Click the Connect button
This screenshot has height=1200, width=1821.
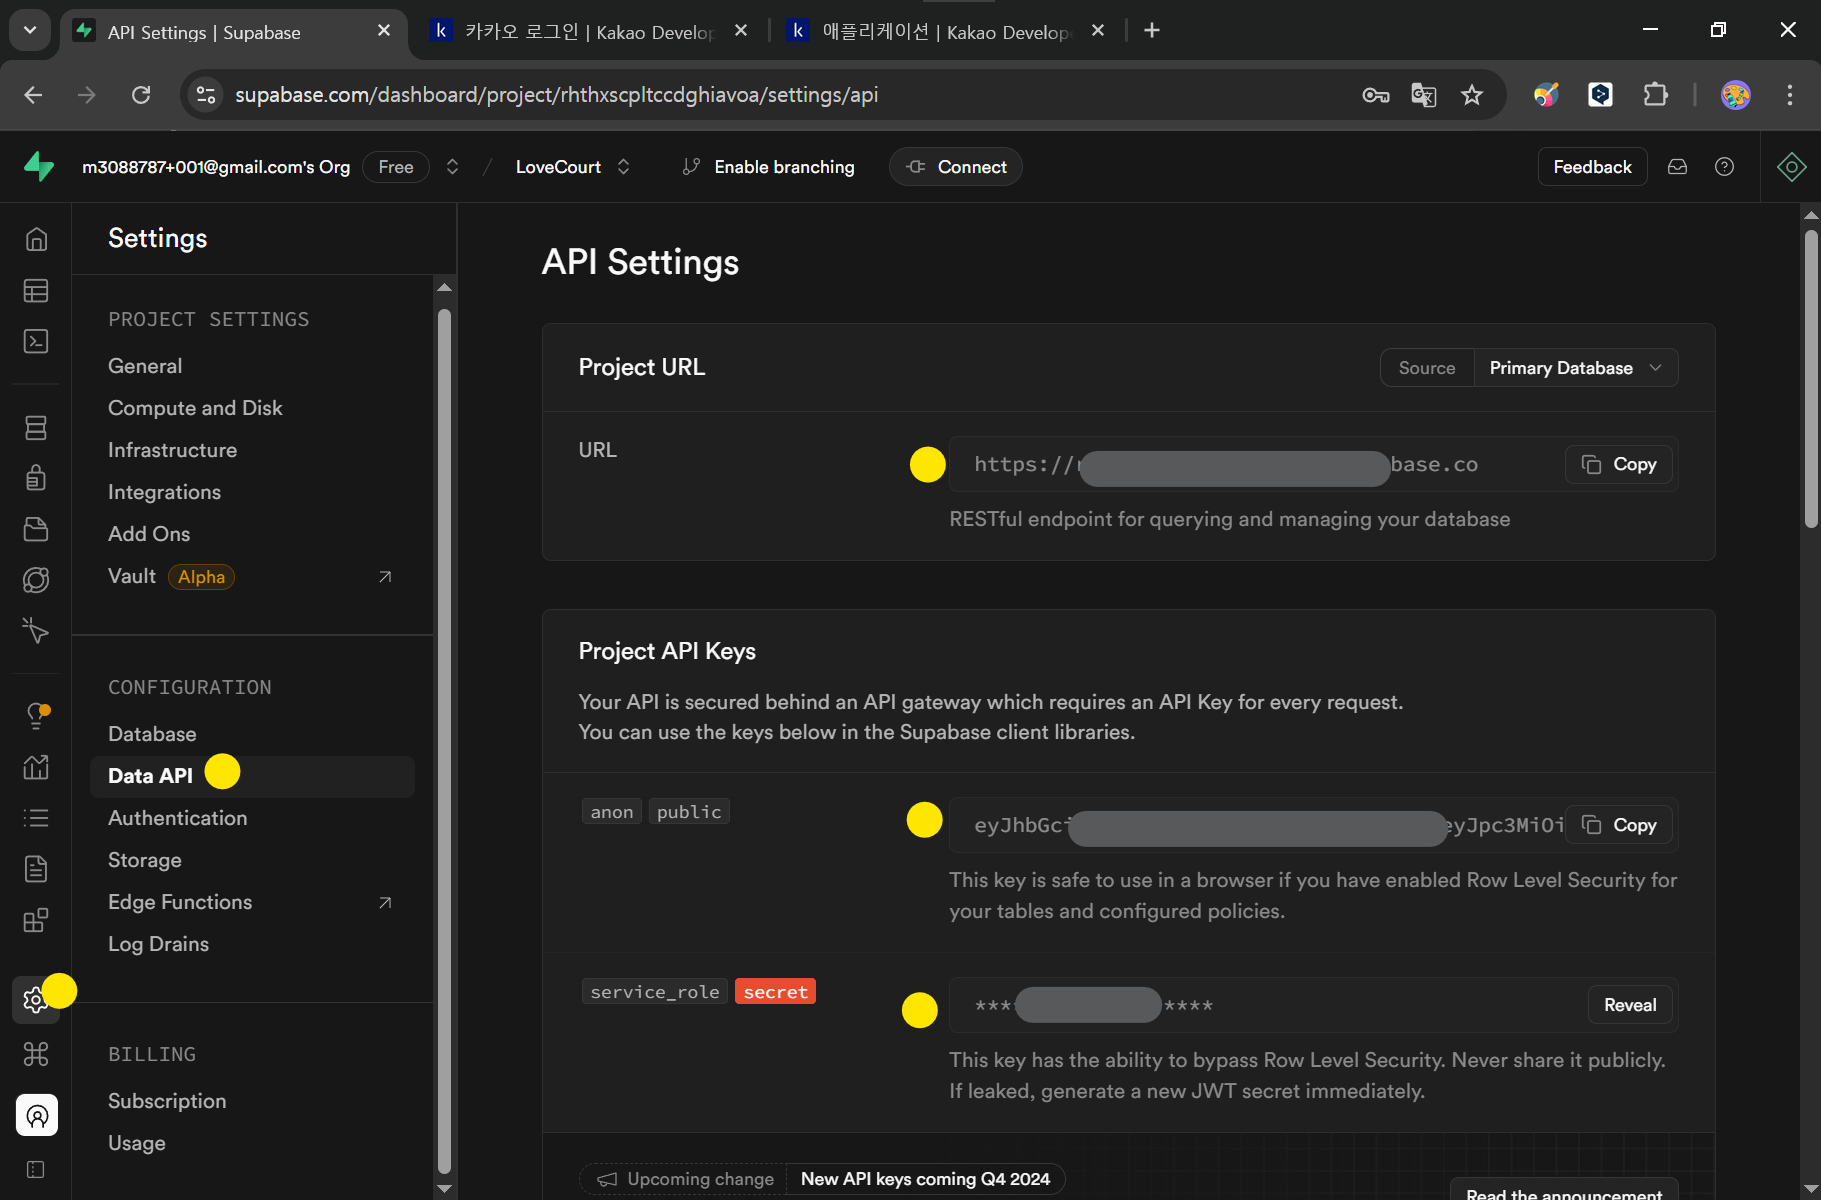[956, 167]
